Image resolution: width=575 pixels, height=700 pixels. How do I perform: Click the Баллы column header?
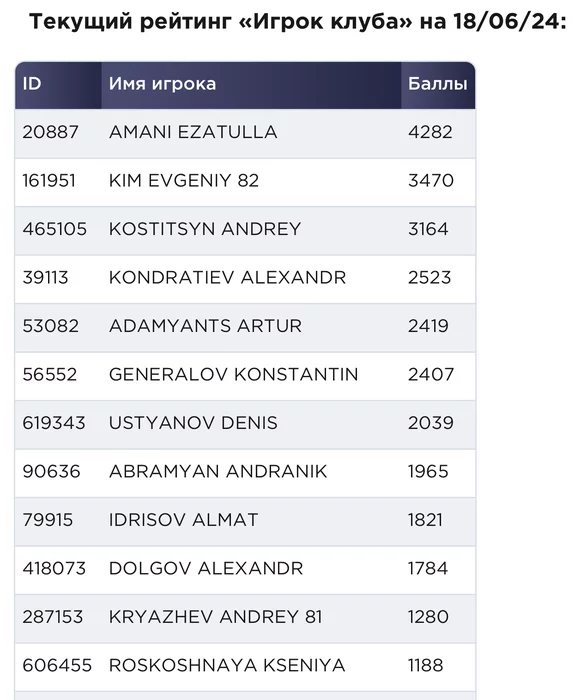coord(438,84)
